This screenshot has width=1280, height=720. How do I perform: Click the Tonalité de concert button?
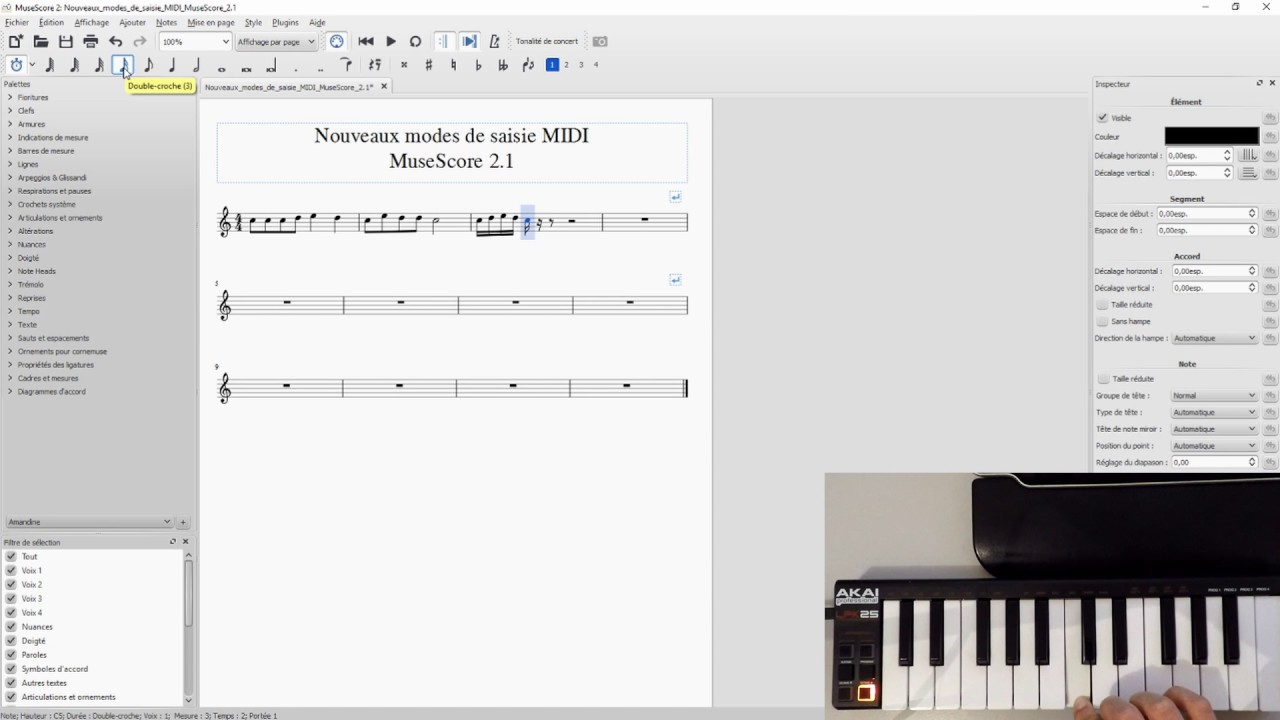pyautogui.click(x=547, y=41)
